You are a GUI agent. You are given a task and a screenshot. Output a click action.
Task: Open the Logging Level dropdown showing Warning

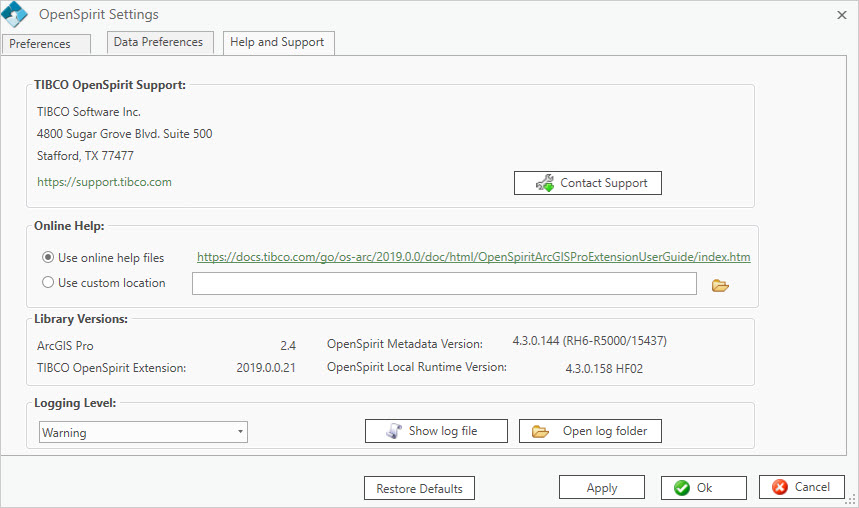[x=143, y=432]
